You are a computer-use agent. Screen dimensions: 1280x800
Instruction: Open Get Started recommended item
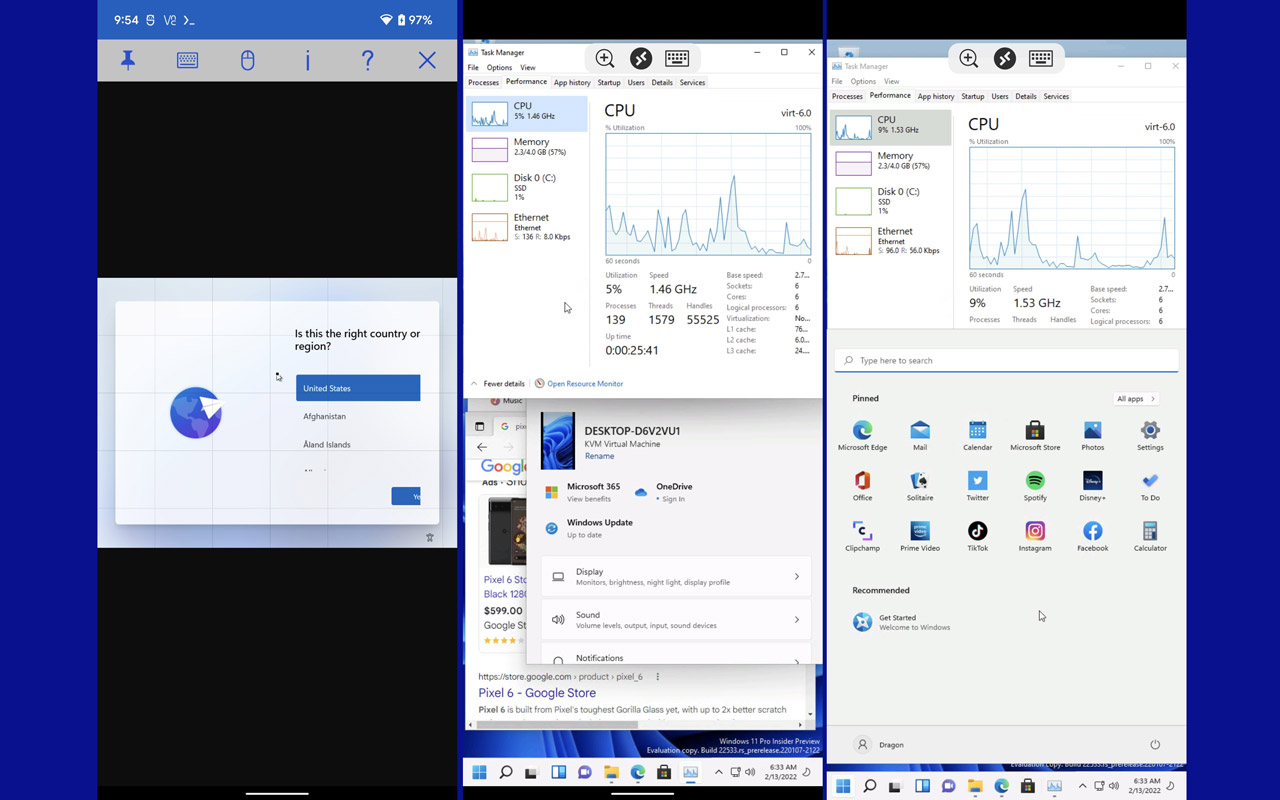tap(901, 622)
